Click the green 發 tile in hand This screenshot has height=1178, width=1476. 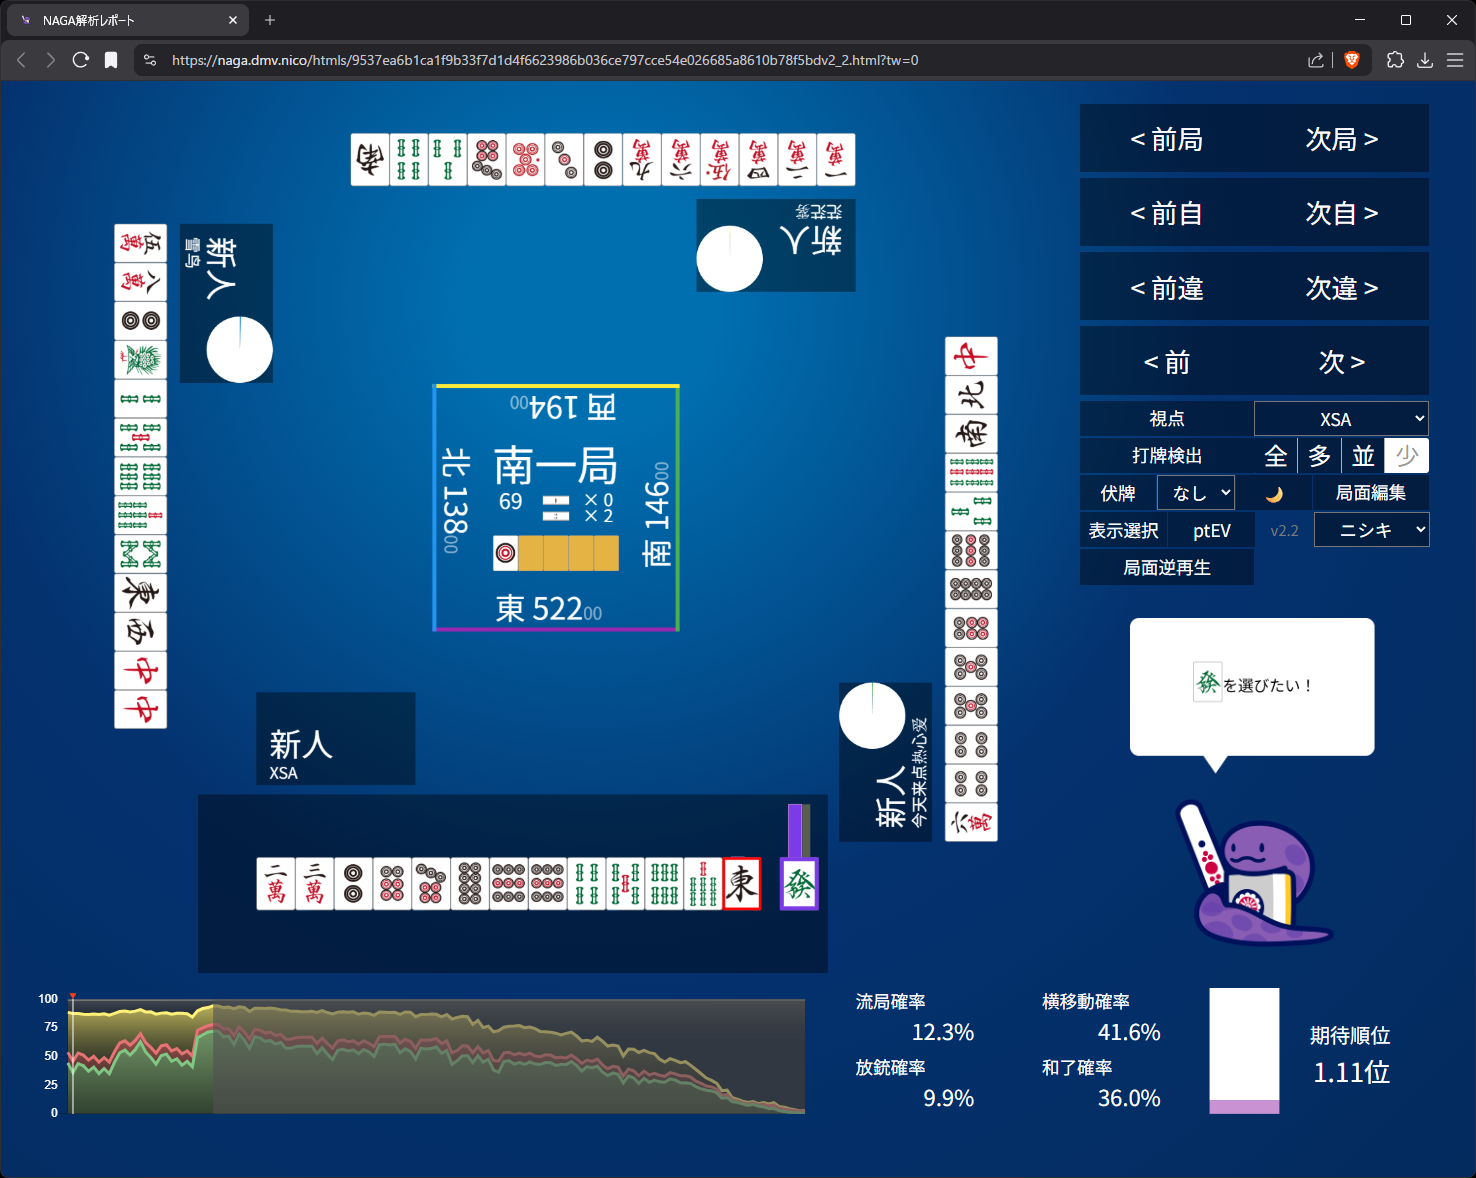tap(799, 884)
